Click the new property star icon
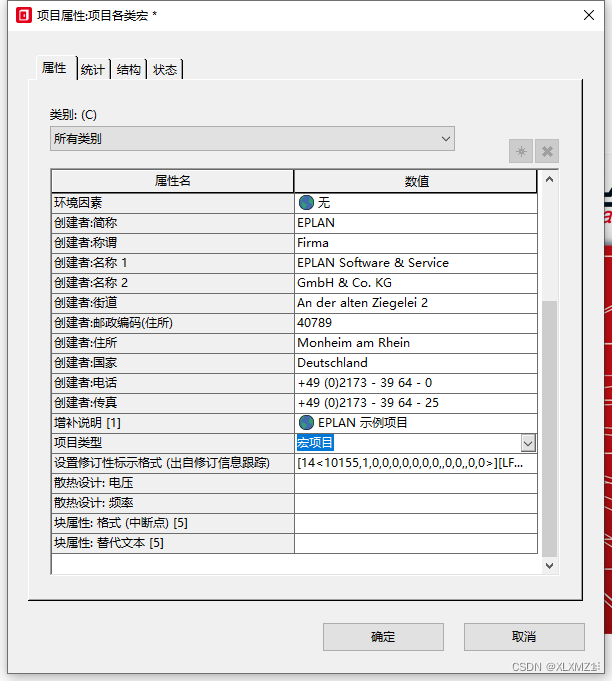The image size is (612, 681). tap(521, 151)
